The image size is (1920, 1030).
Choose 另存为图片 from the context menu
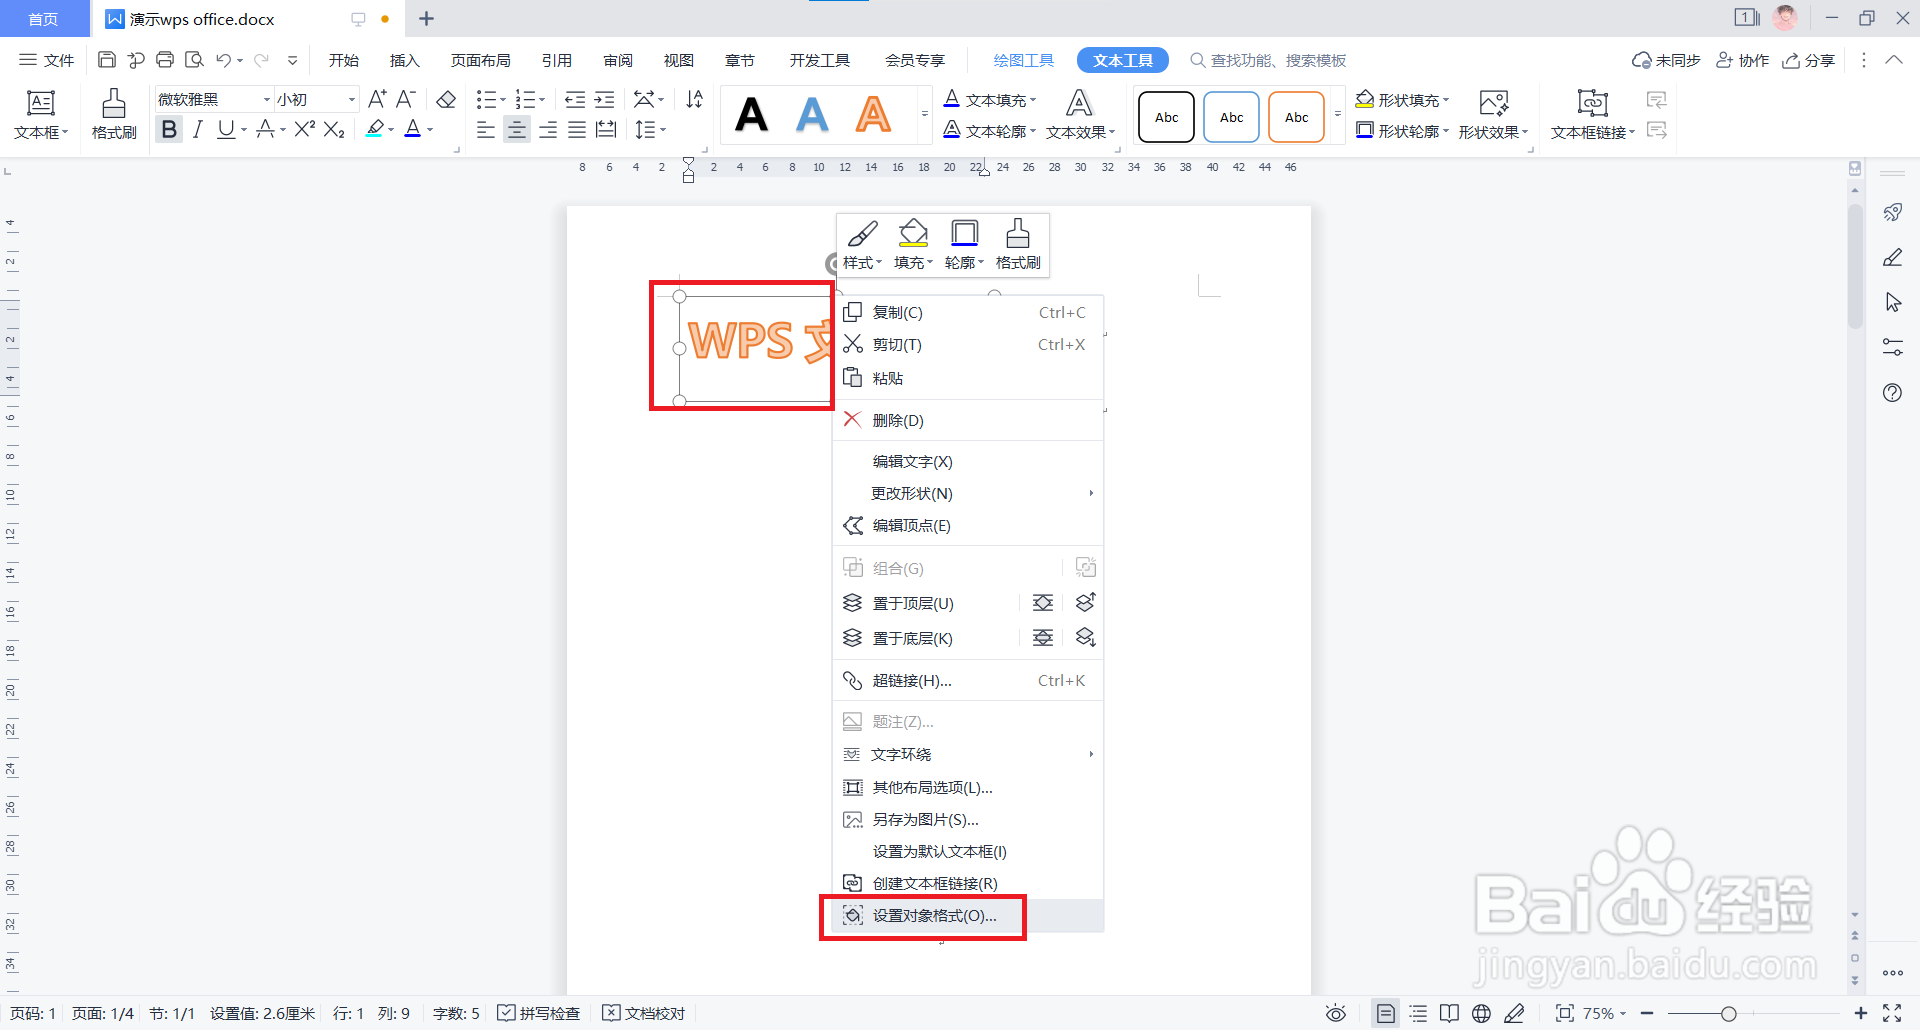[x=924, y=819]
